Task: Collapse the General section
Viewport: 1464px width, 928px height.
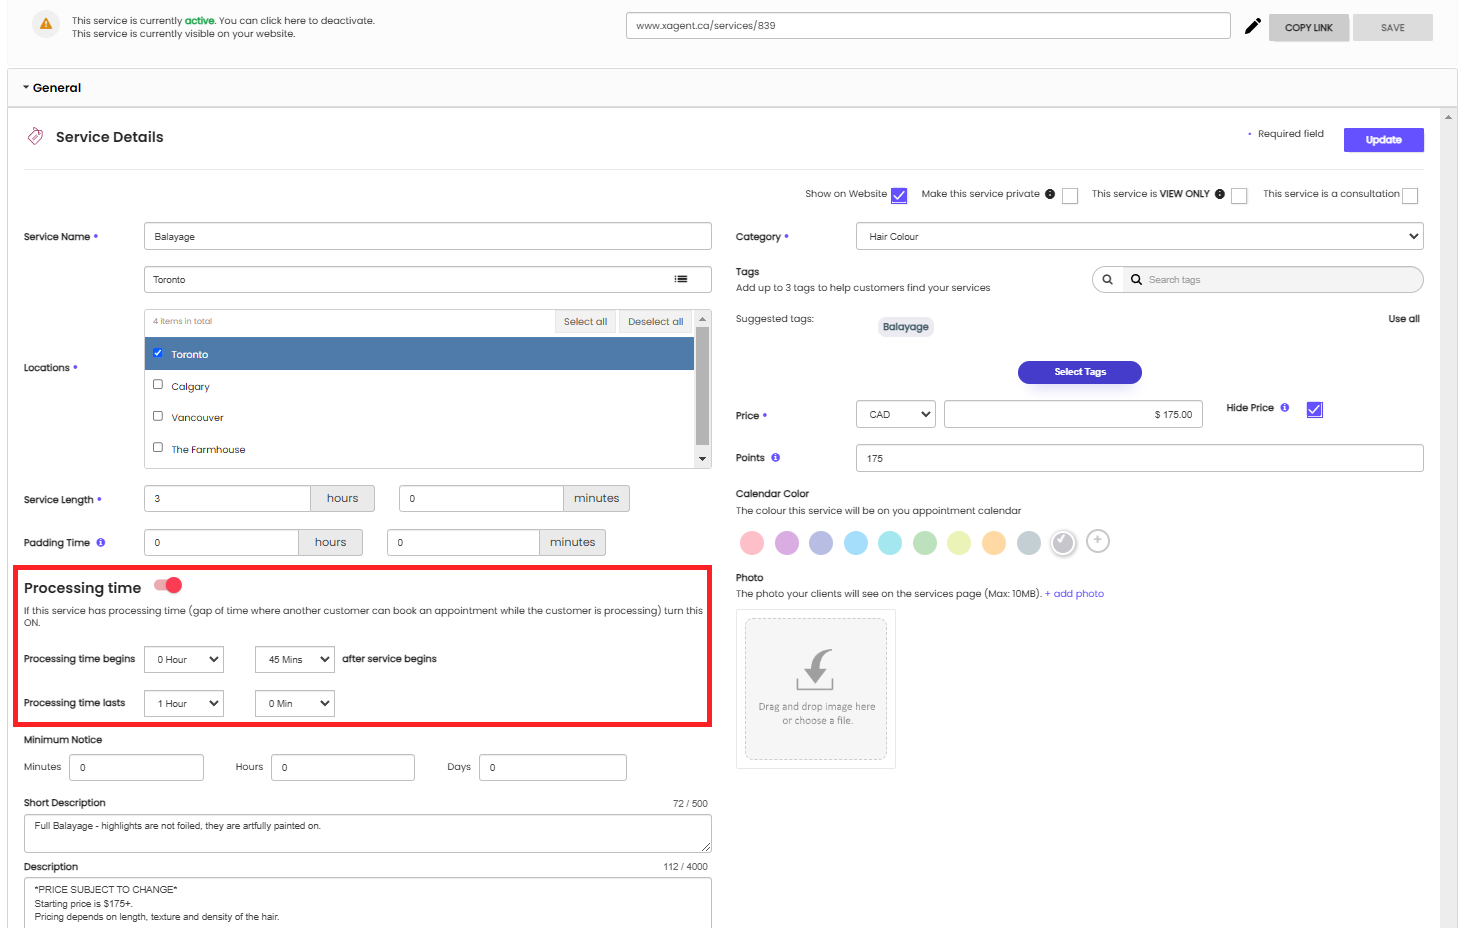Action: pyautogui.click(x=52, y=88)
